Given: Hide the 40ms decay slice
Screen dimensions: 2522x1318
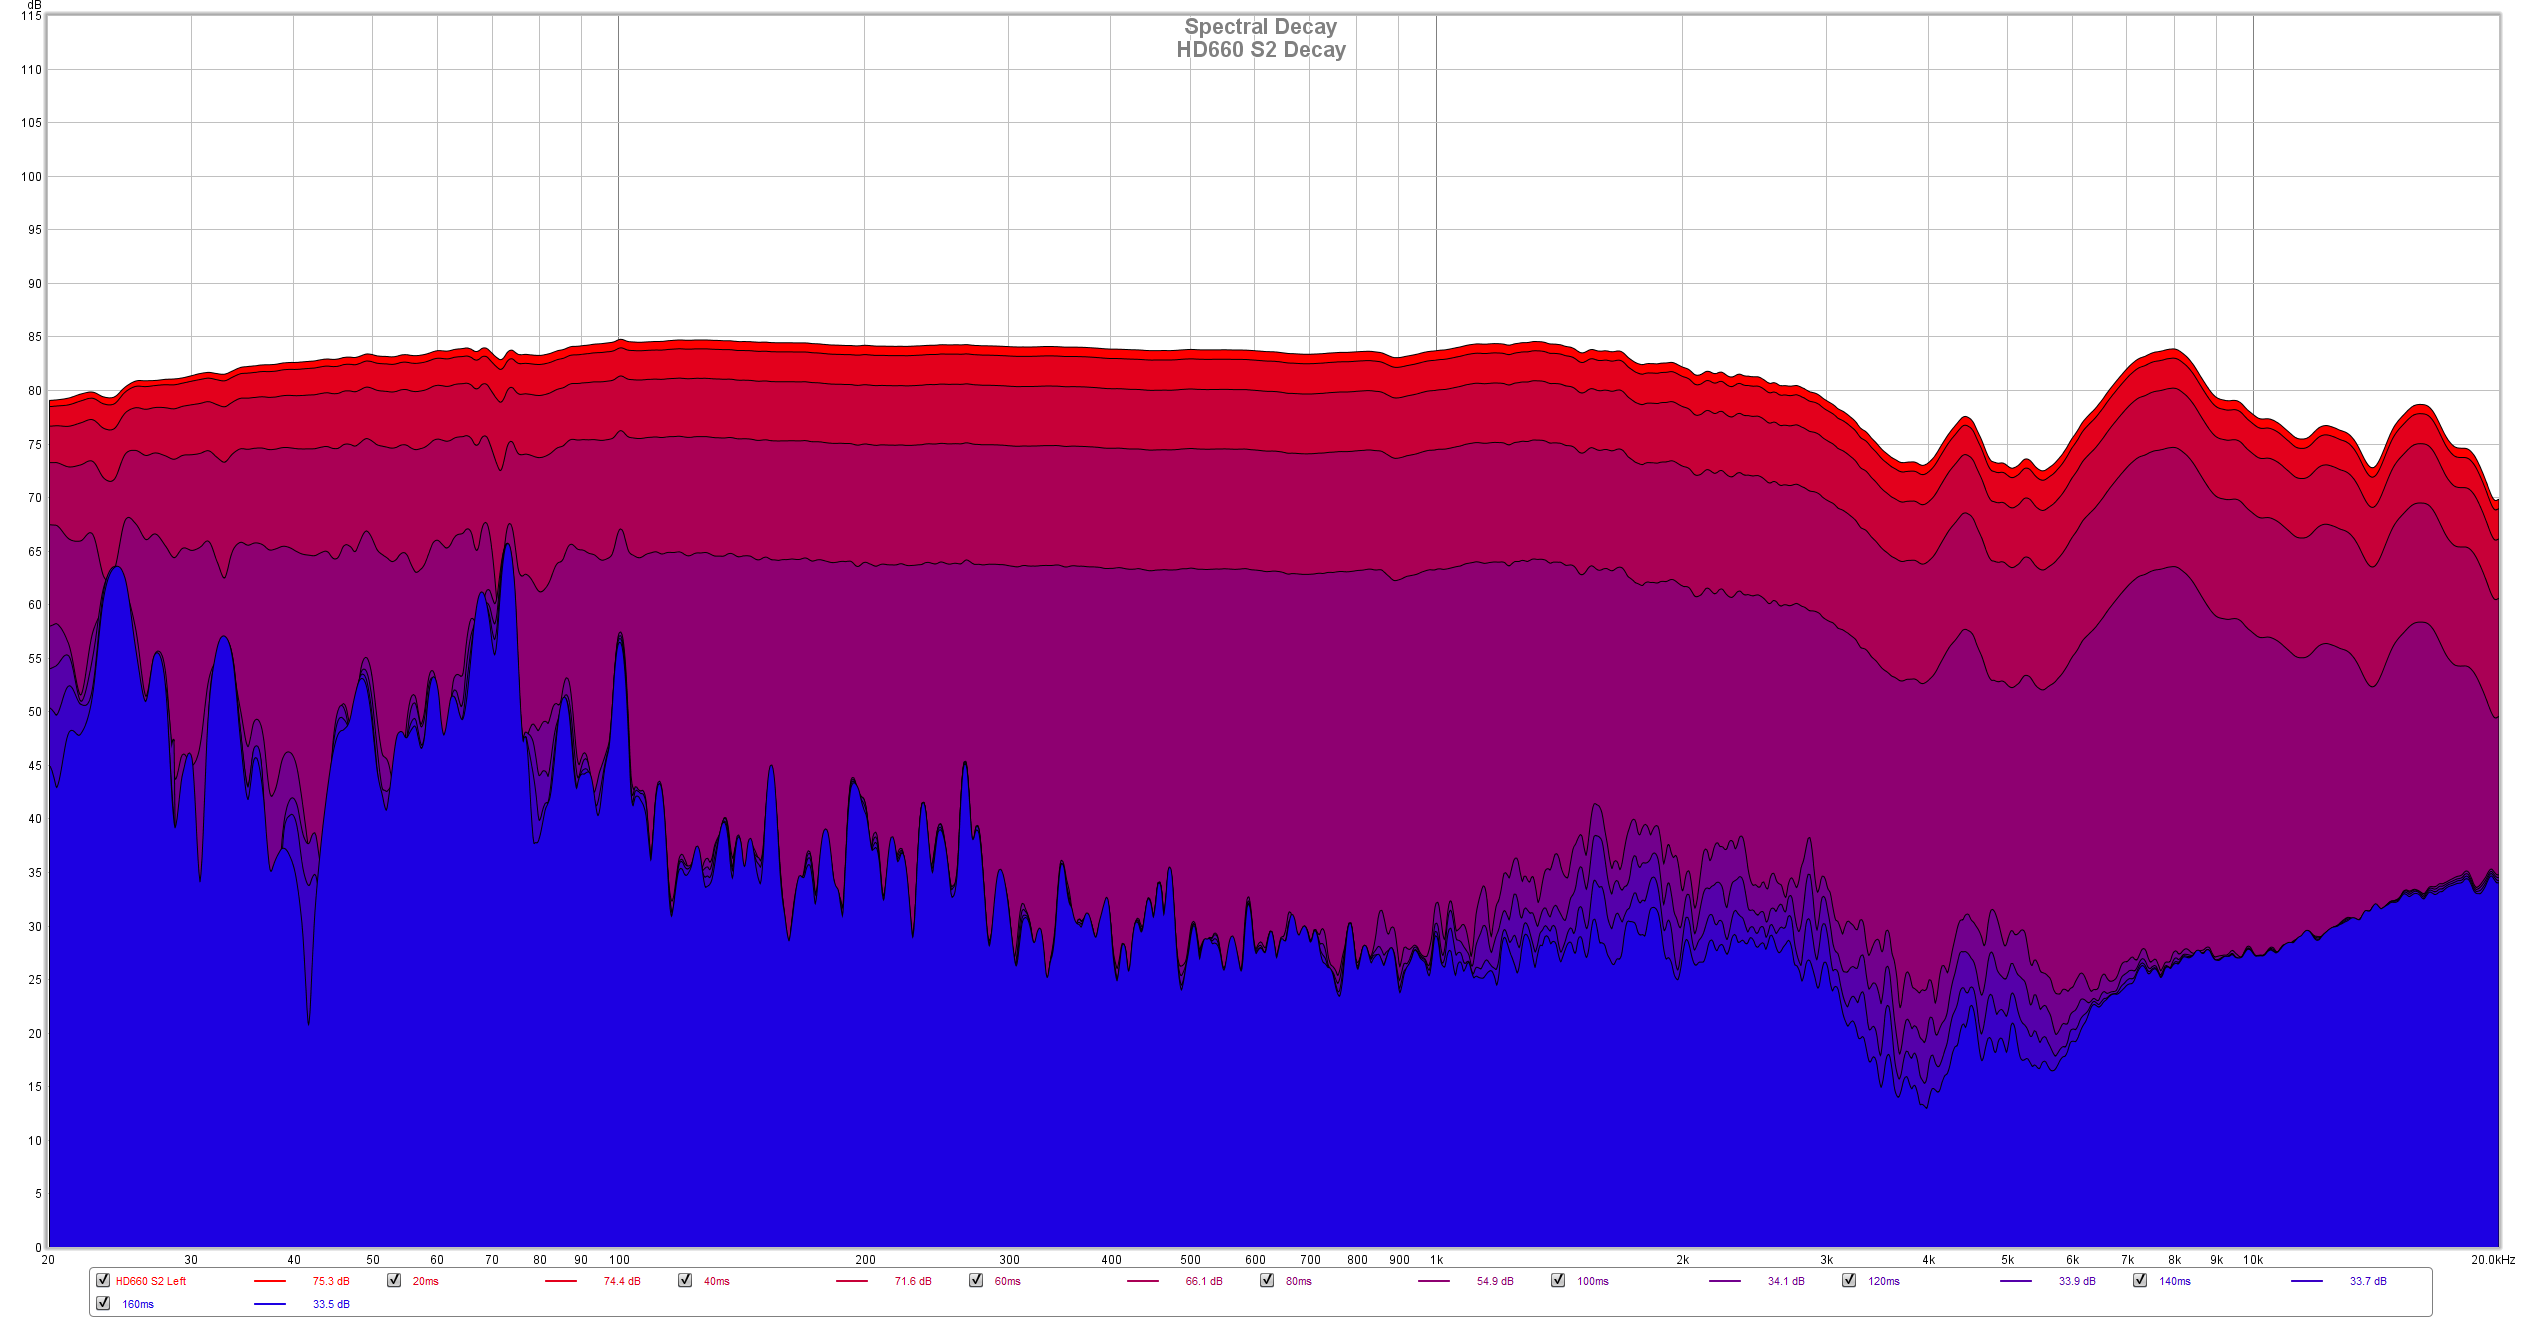Looking at the screenshot, I should (x=685, y=1280).
